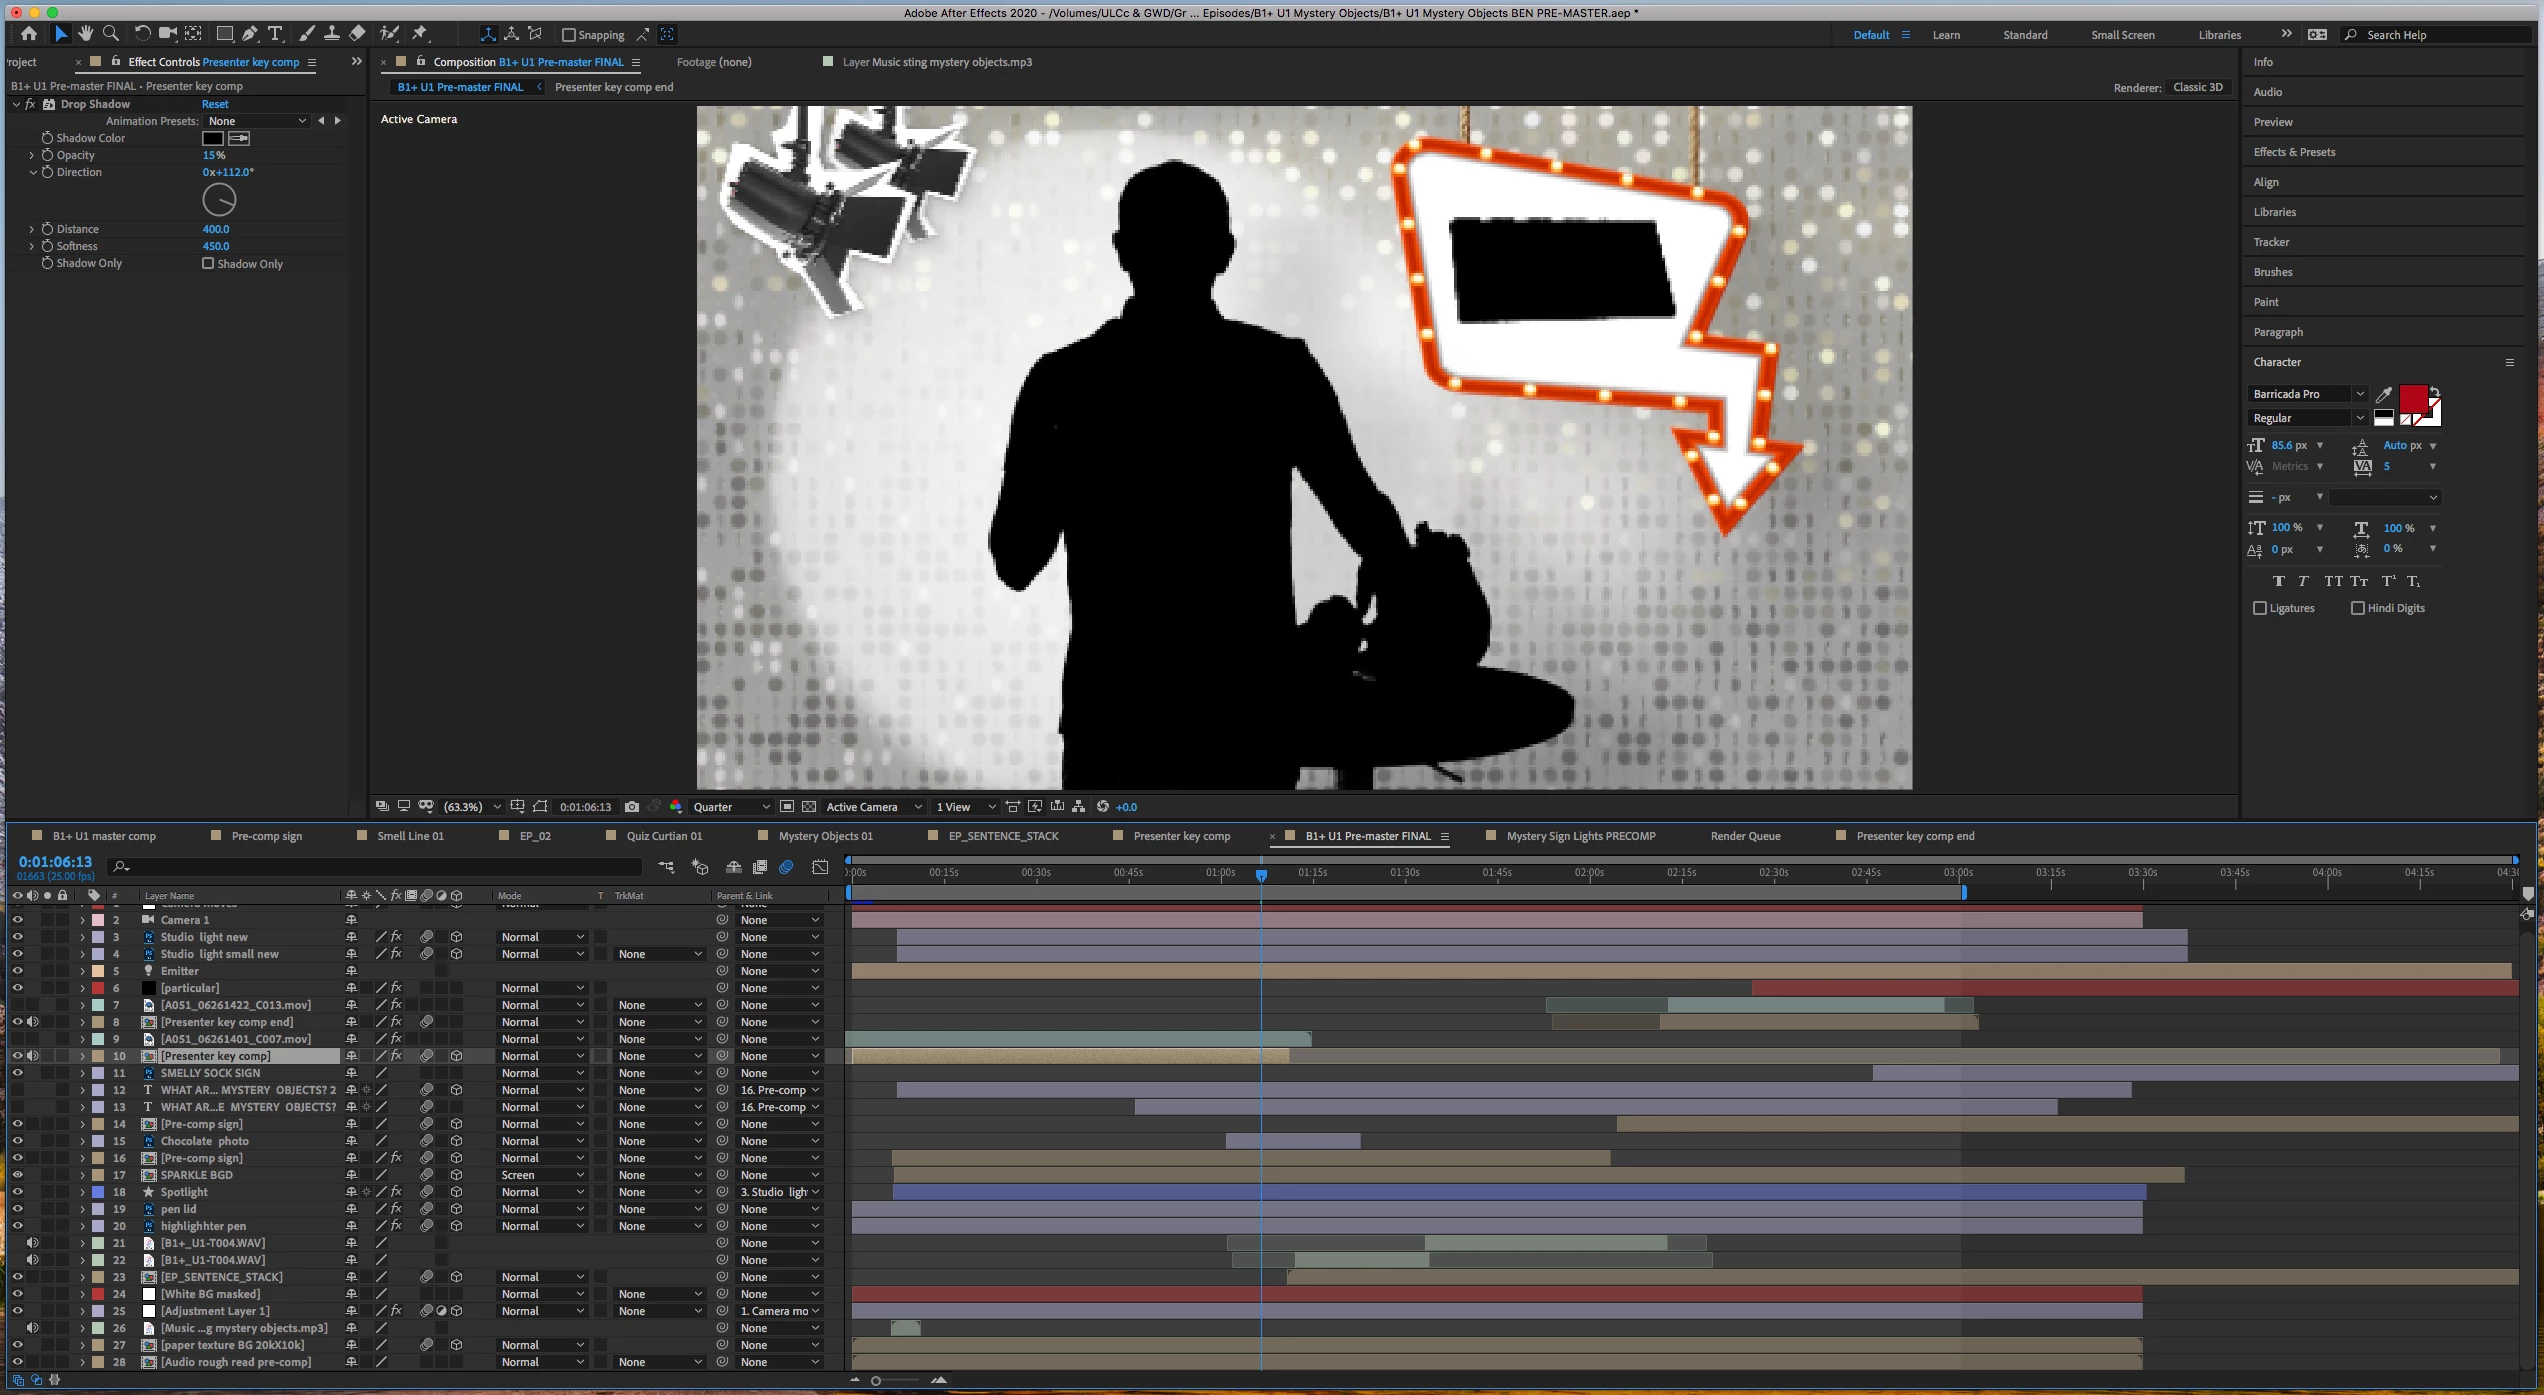Select the Puppet Pin tool

pos(420,34)
